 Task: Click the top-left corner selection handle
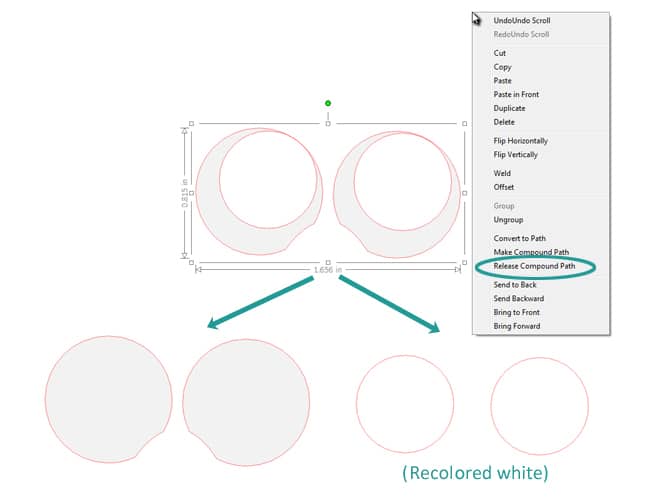pos(193,124)
